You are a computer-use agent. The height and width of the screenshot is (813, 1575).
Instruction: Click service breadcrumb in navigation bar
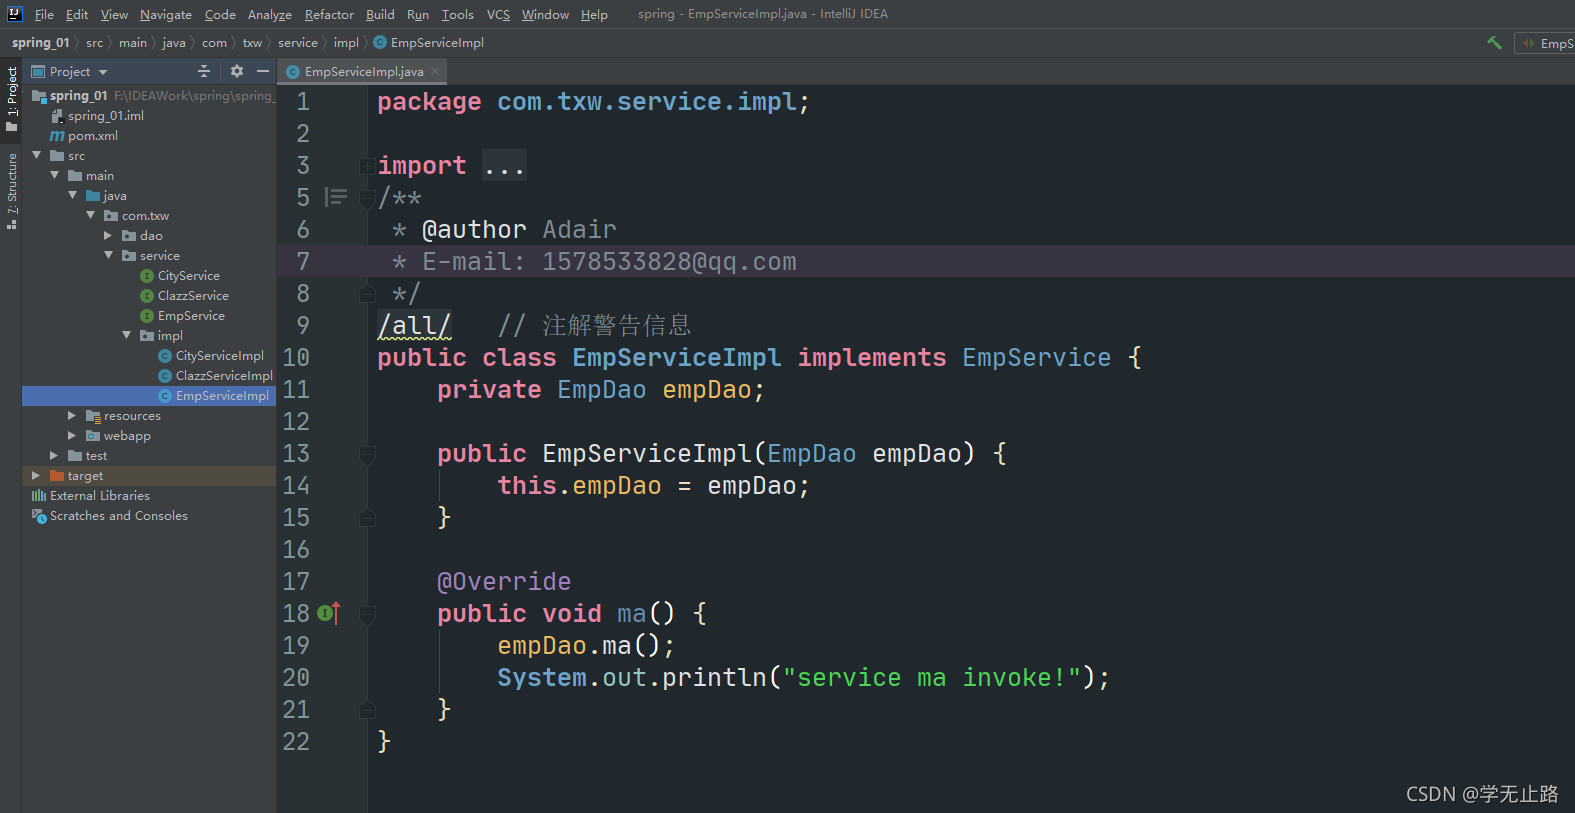click(x=297, y=43)
